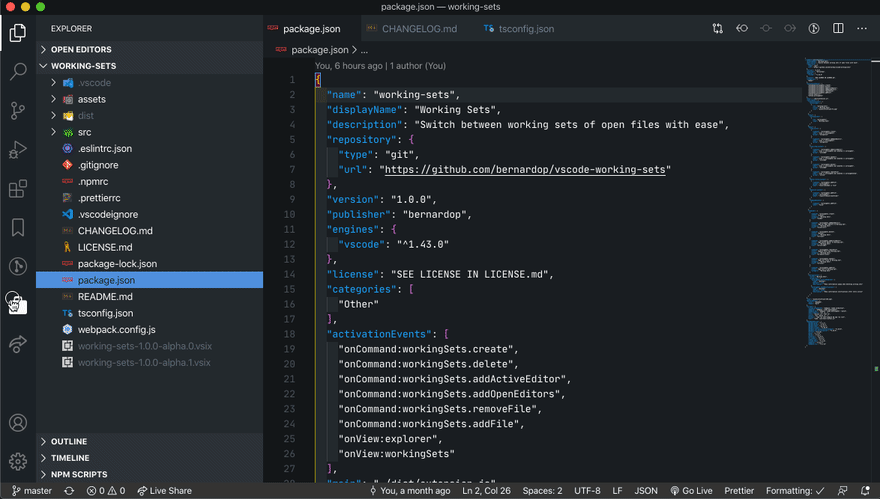Go to previous revision arrow icon
Screen dimensions: 880x499
point(742,28)
